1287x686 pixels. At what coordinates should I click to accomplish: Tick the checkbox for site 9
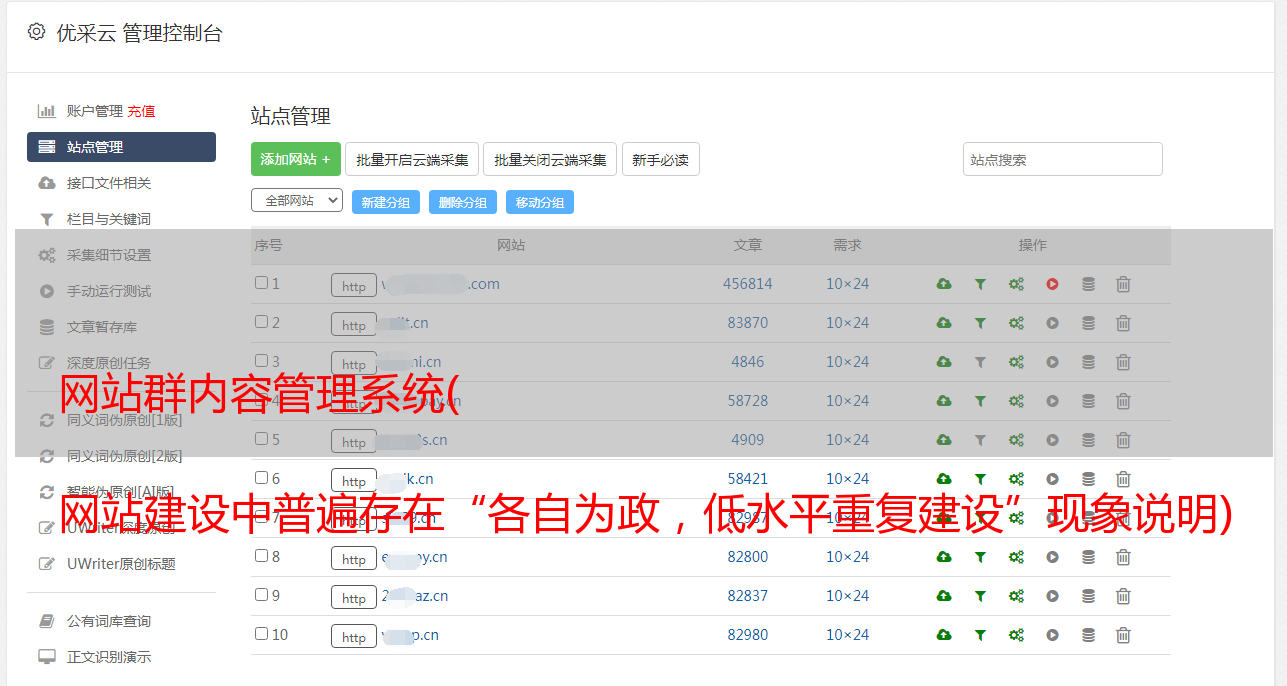pos(261,595)
